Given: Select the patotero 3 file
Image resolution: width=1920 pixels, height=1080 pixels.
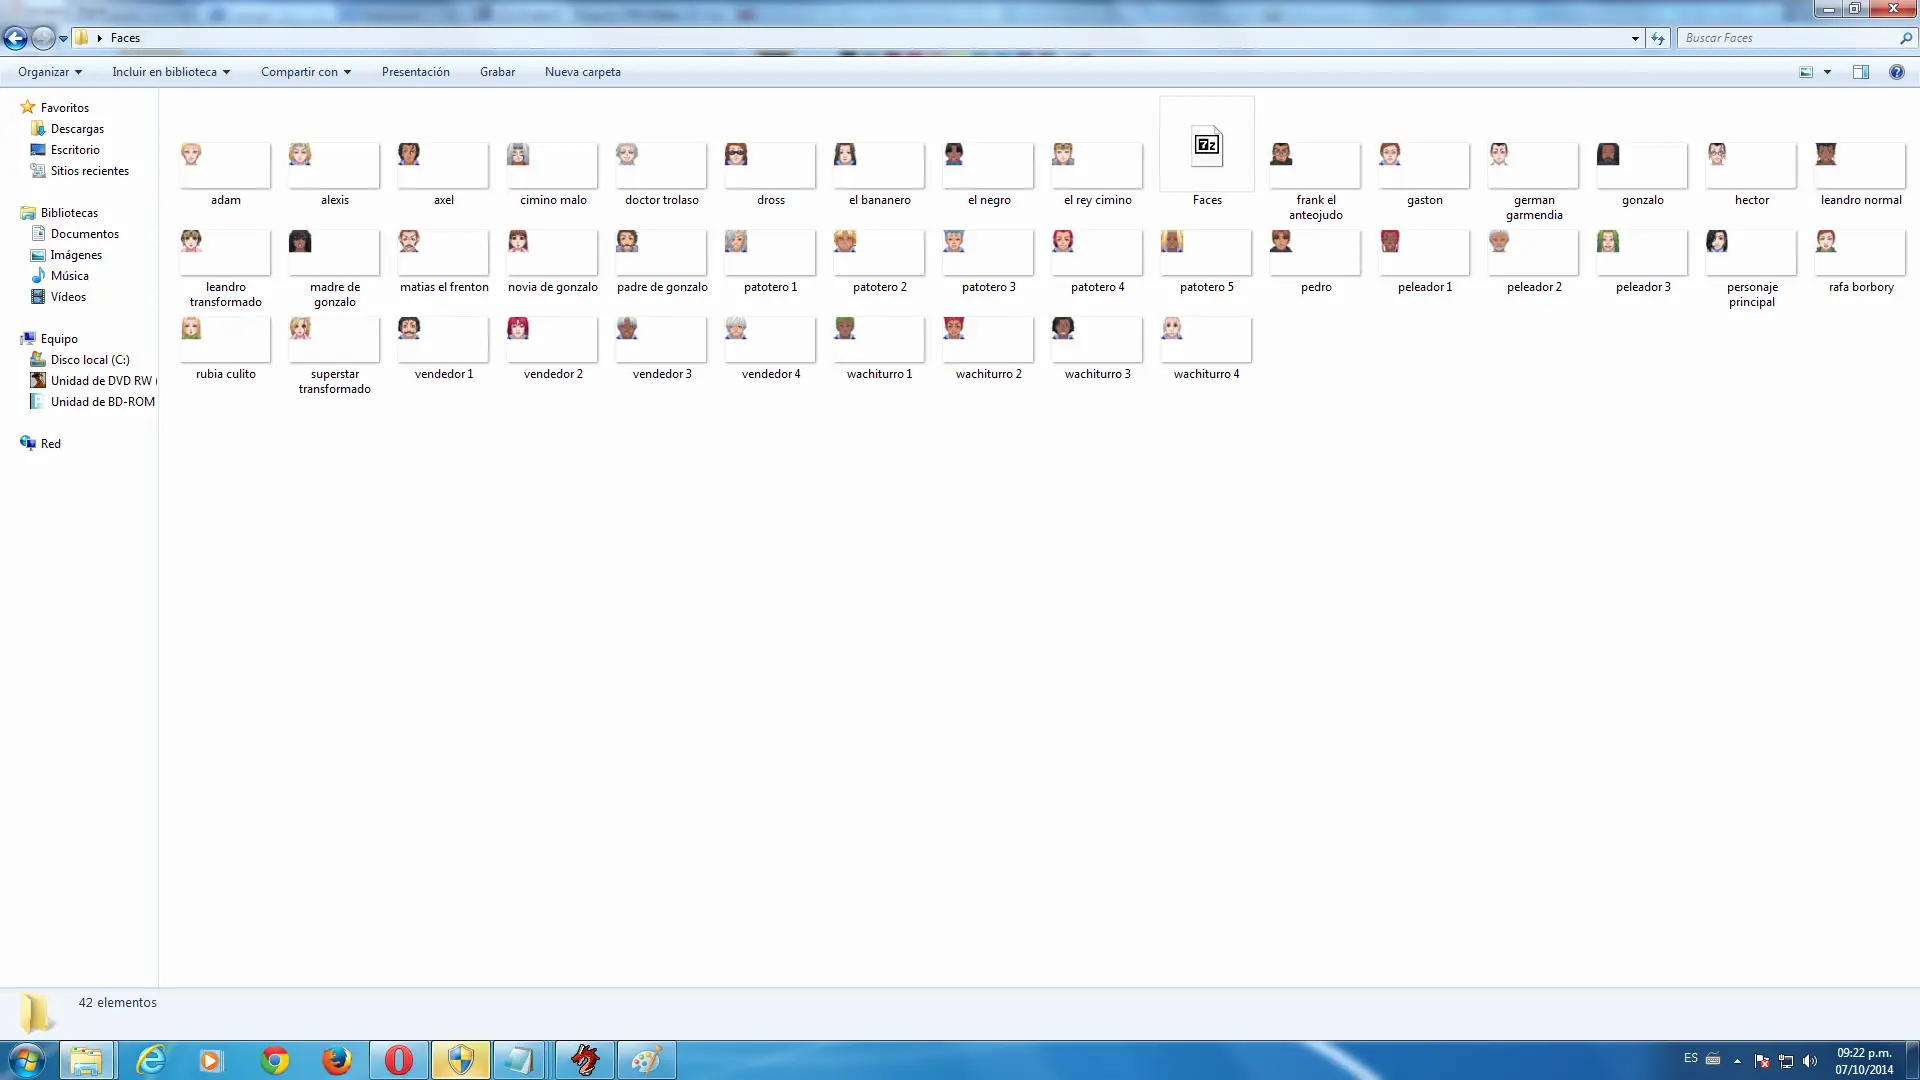Looking at the screenshot, I should tap(989, 253).
